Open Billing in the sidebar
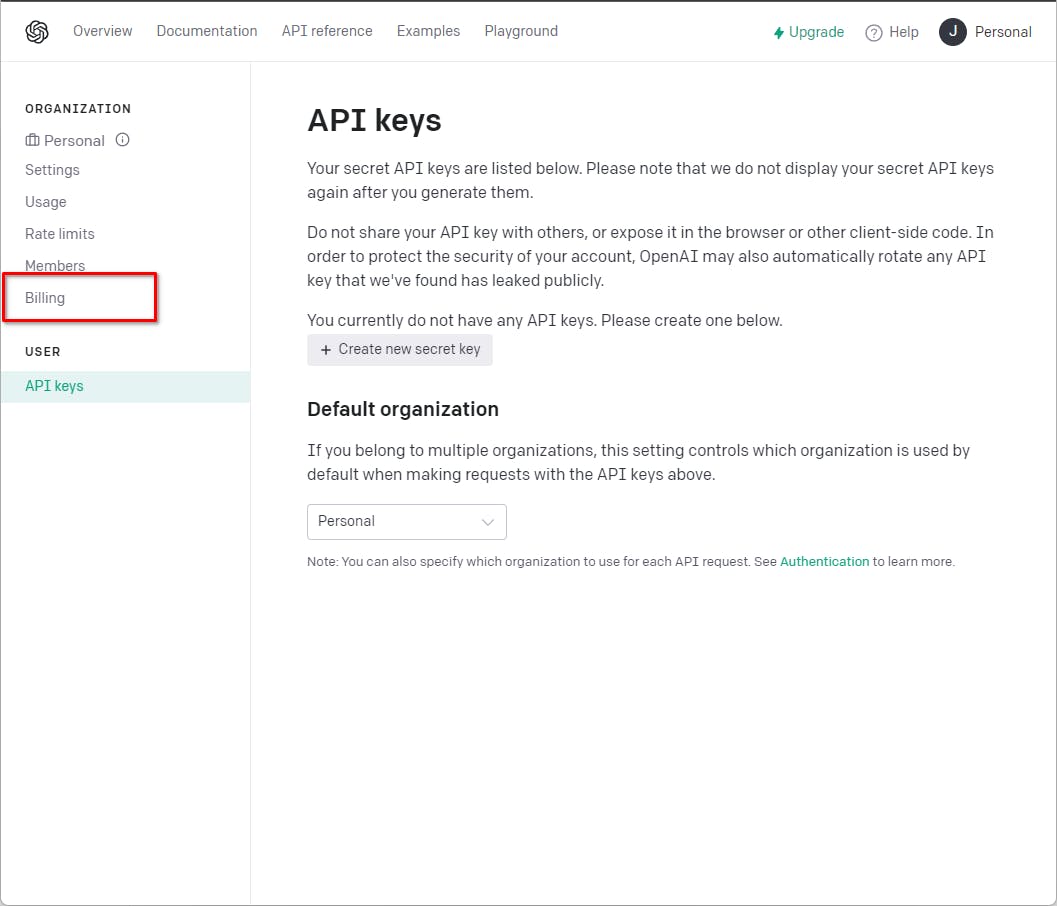Image resolution: width=1057 pixels, height=906 pixels. (x=45, y=297)
